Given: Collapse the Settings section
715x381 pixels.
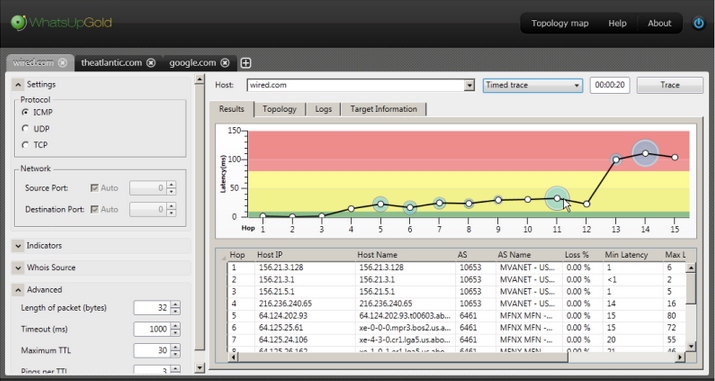Looking at the screenshot, I should [18, 85].
